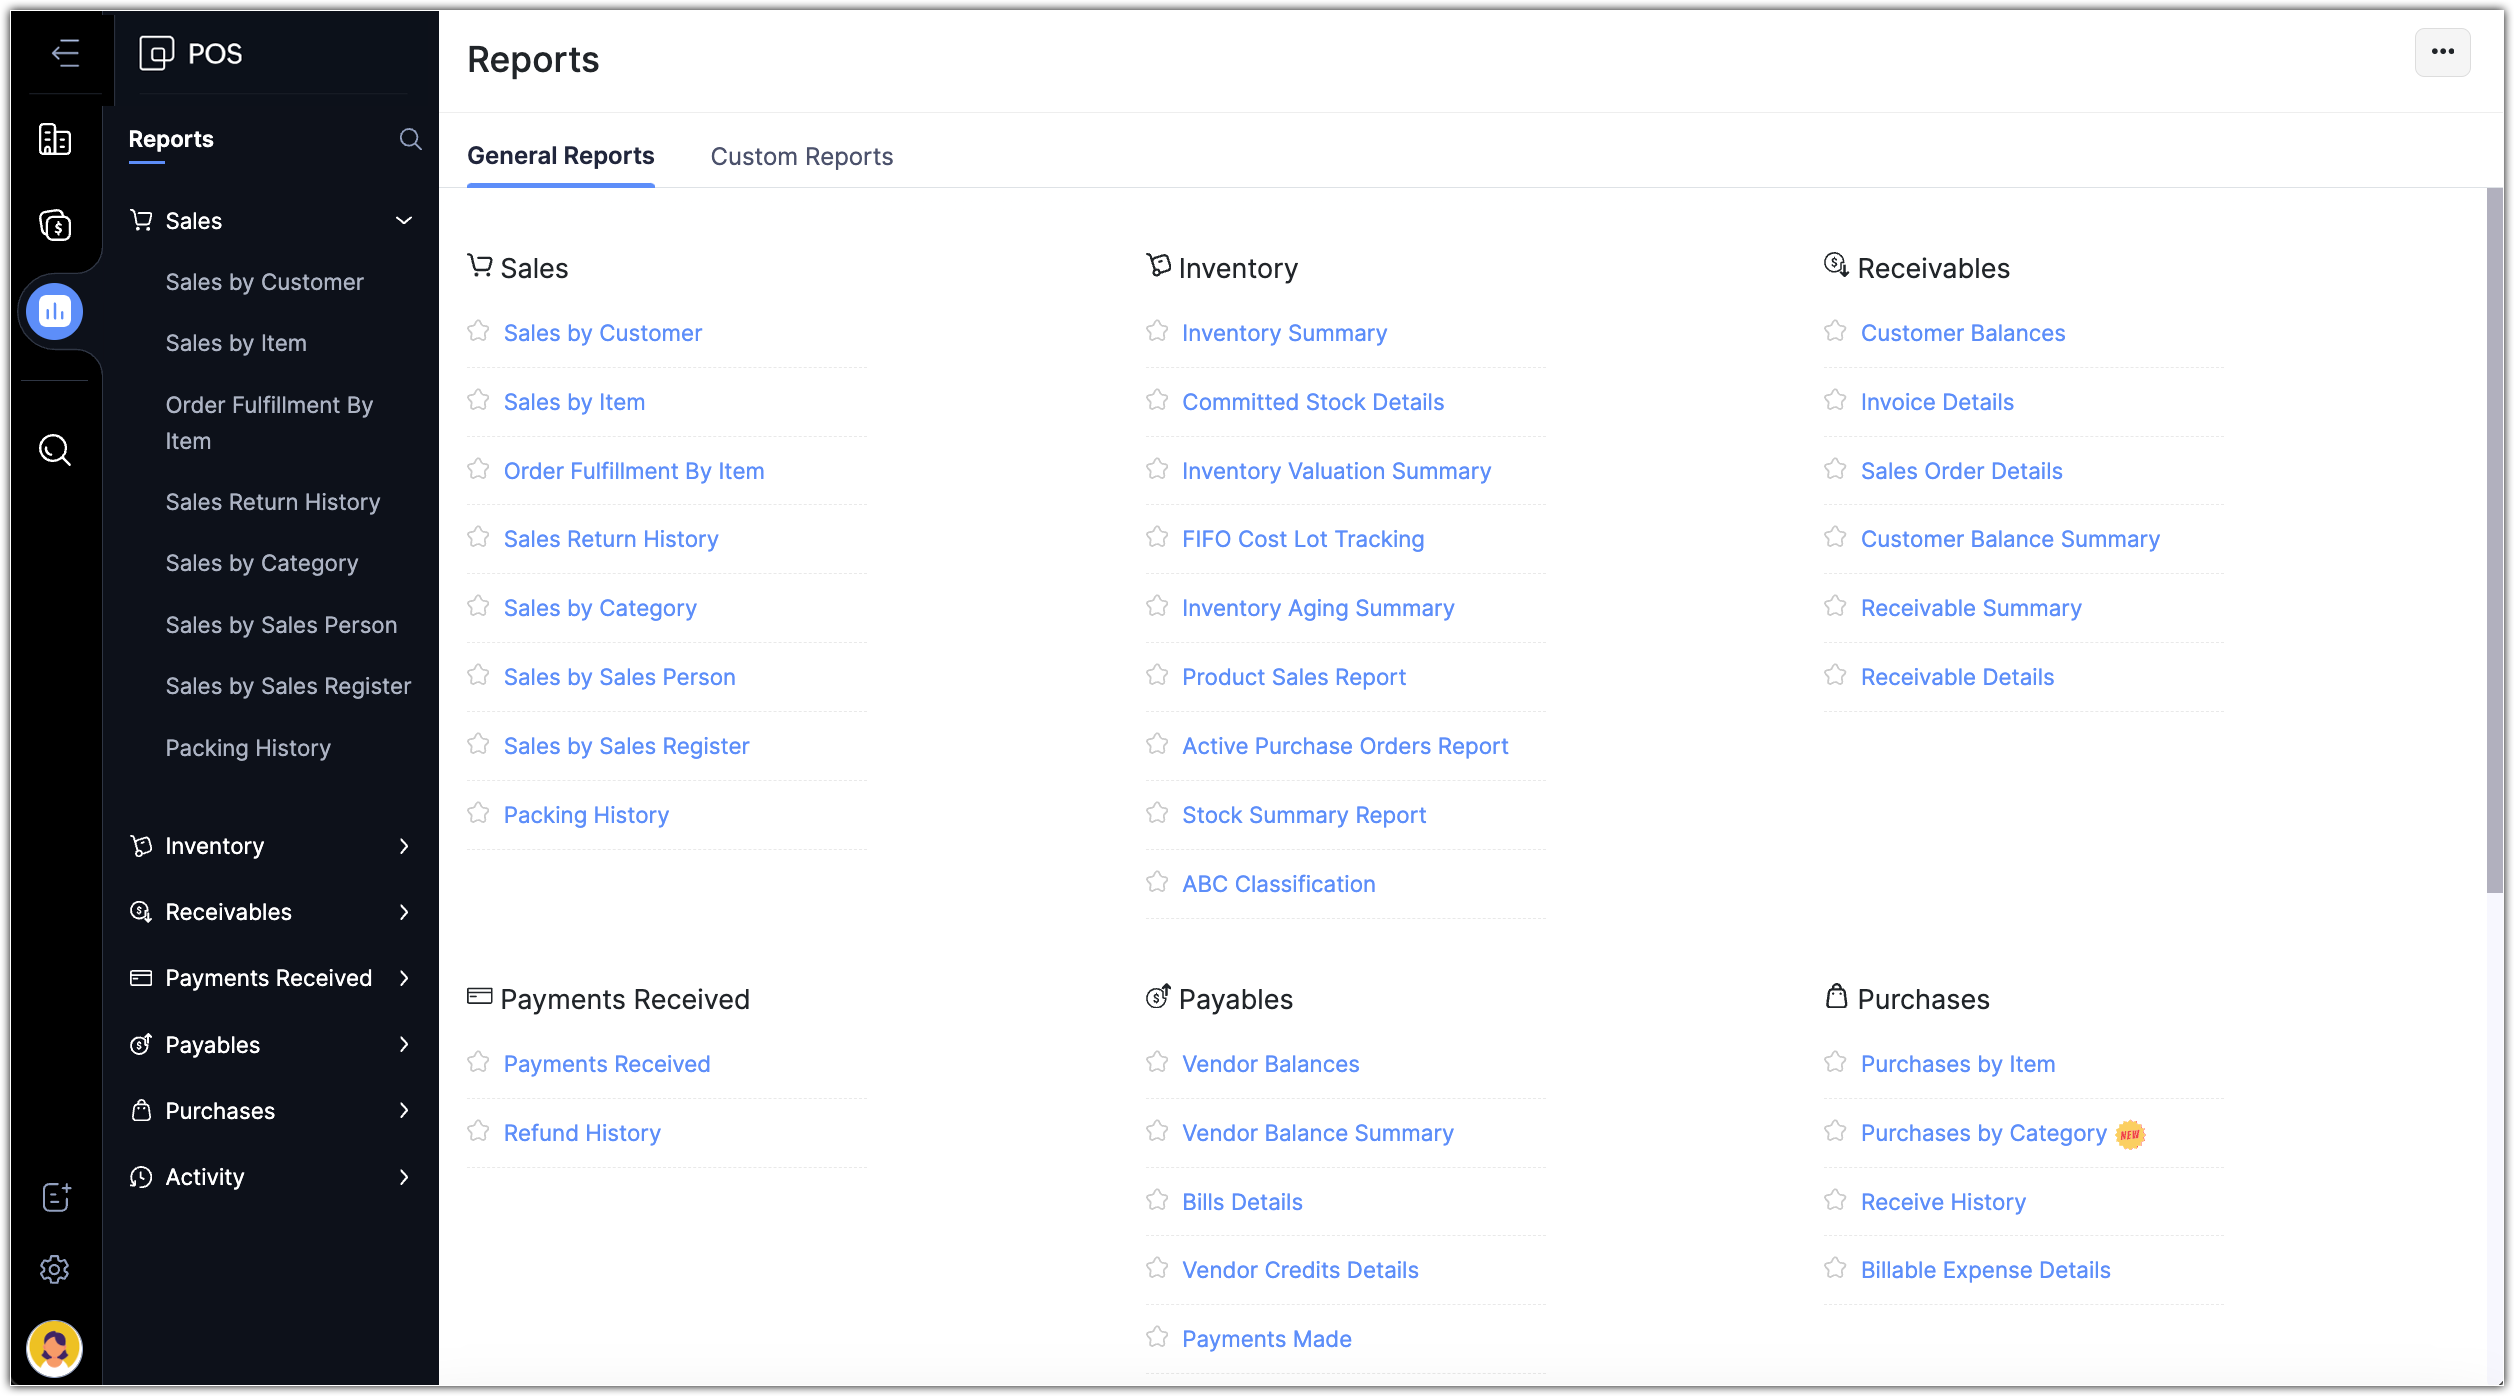Viewport: 2514px width, 1396px height.
Task: Click the user avatar profile picture
Action: (55, 1348)
